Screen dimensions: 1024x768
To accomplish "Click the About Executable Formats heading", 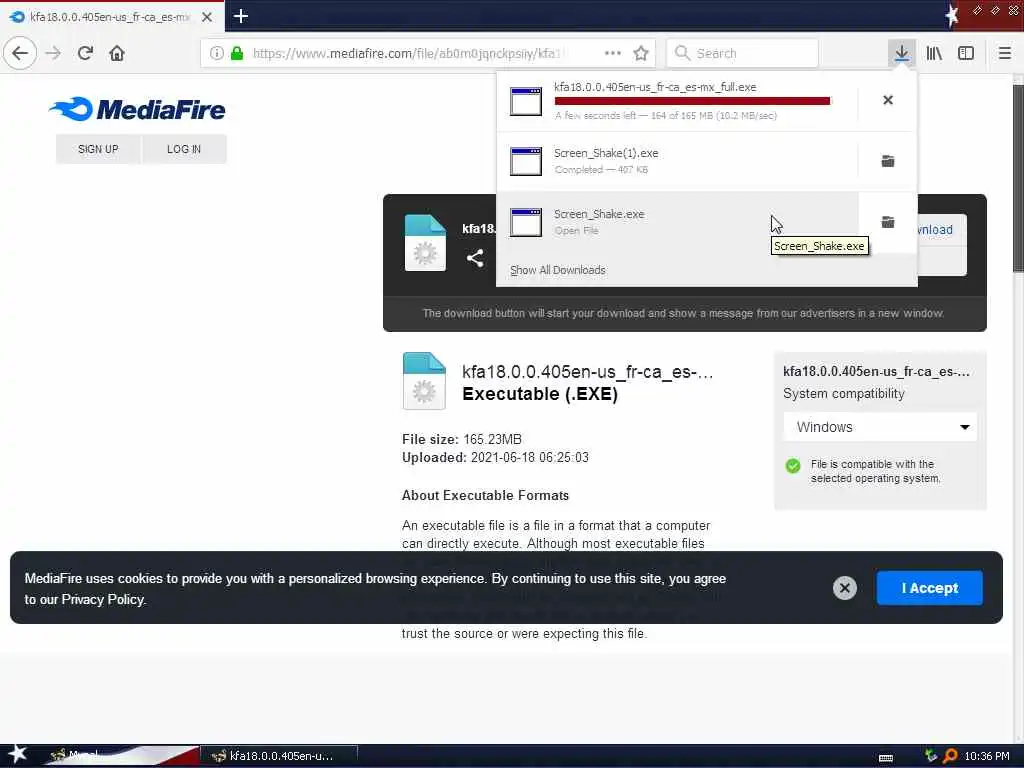I will (x=485, y=495).
